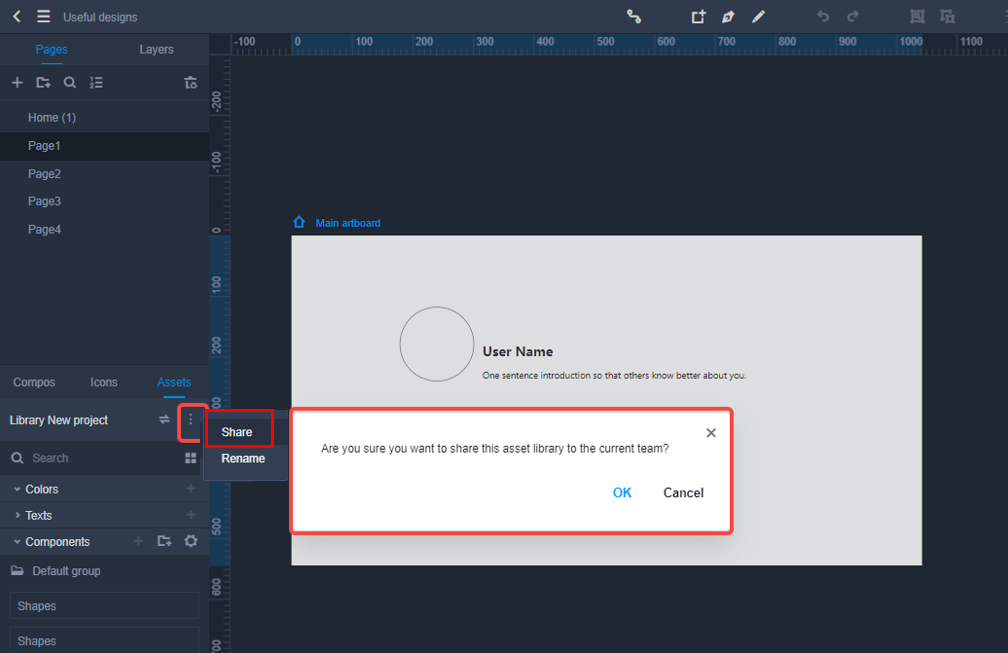Select the One sentence introduction text
This screenshot has width=1008, height=653.
614,375
